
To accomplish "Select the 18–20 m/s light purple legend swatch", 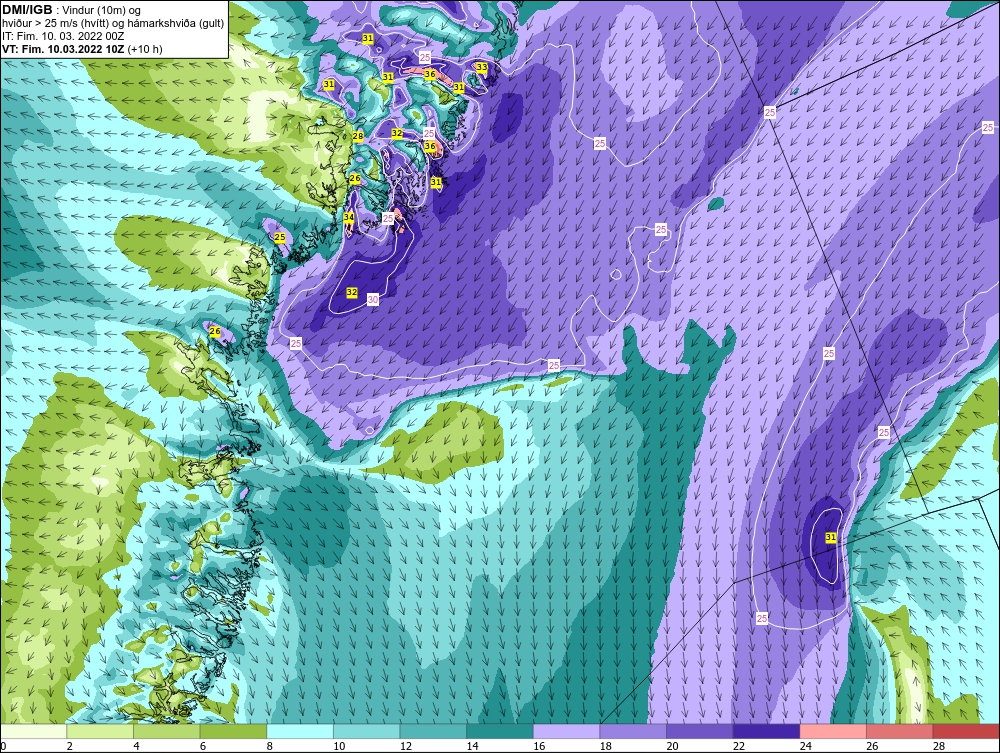I will (633, 731).
